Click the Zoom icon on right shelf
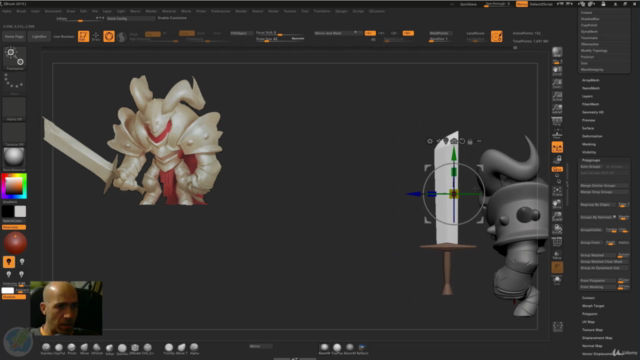640x360 pixels. (557, 84)
